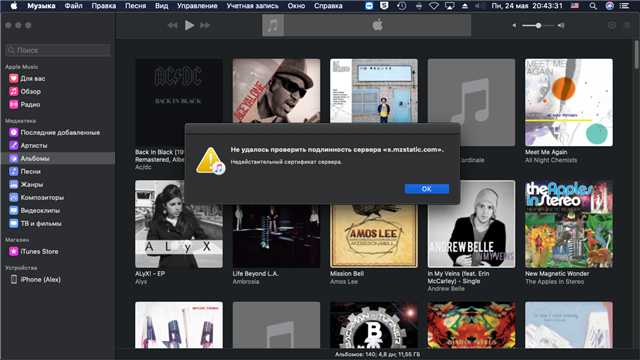The width and height of the screenshot is (640, 360).
Task: Skip back to previous track
Action: pos(172,25)
